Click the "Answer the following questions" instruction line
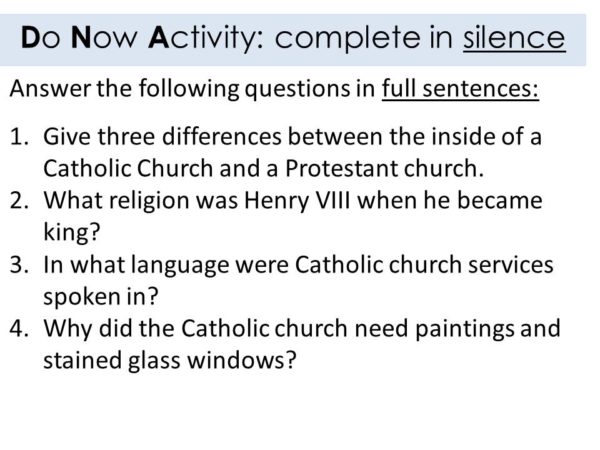This screenshot has height=450, width=600. 193,88
